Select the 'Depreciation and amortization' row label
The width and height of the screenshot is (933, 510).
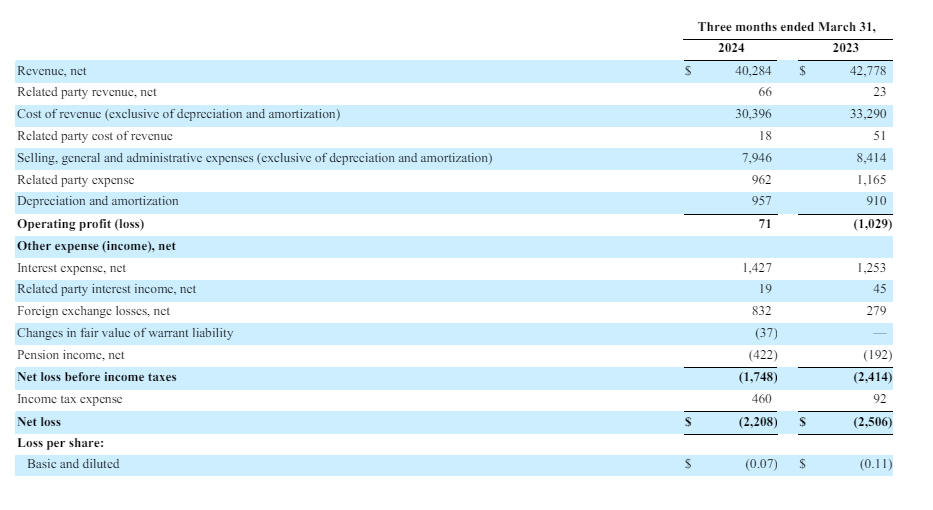pos(98,201)
